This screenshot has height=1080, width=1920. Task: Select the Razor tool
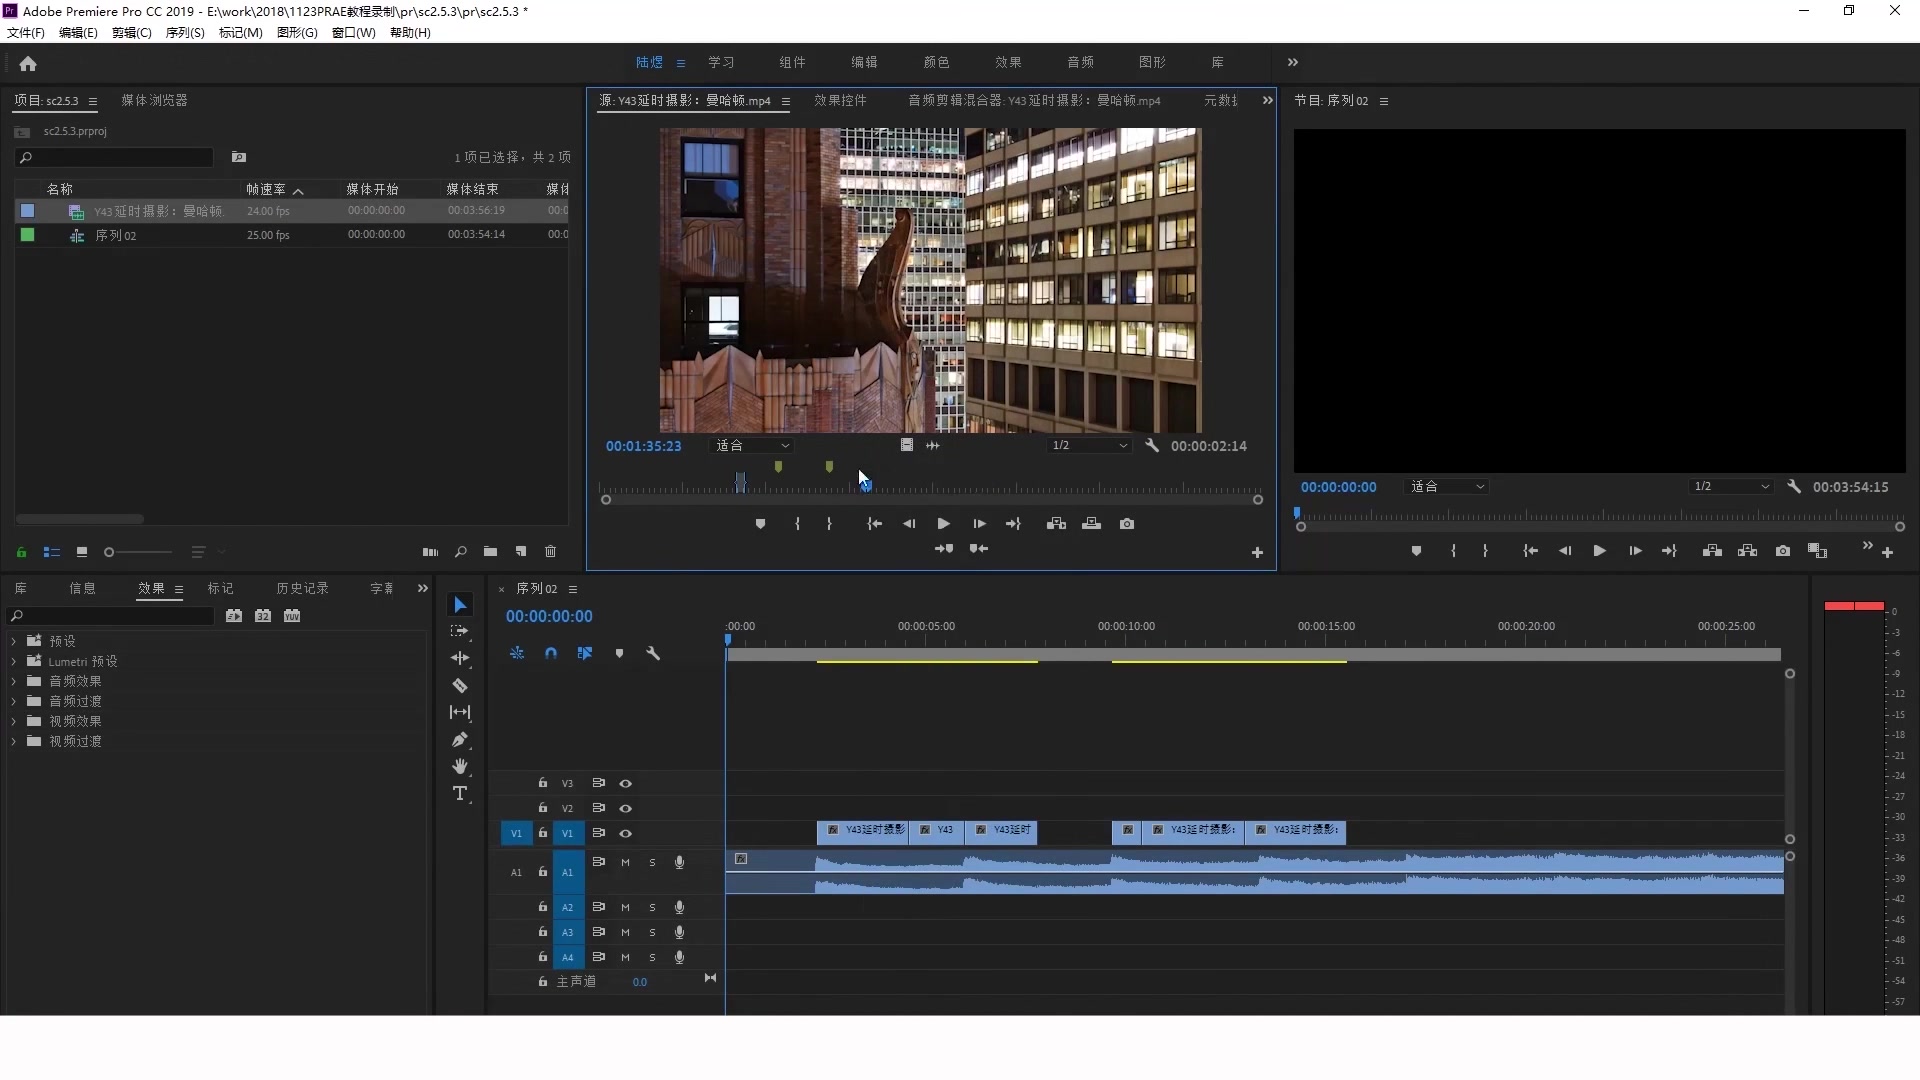(x=460, y=686)
